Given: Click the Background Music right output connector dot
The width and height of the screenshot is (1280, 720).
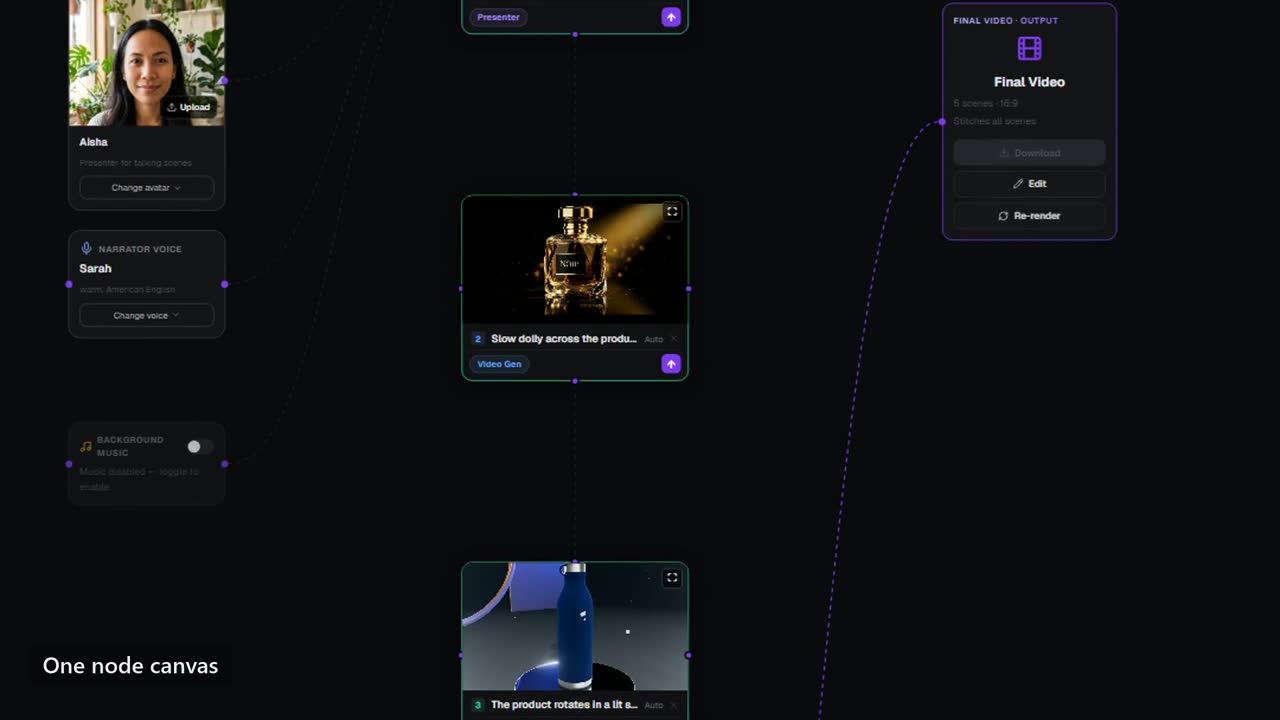Looking at the screenshot, I should [x=225, y=464].
